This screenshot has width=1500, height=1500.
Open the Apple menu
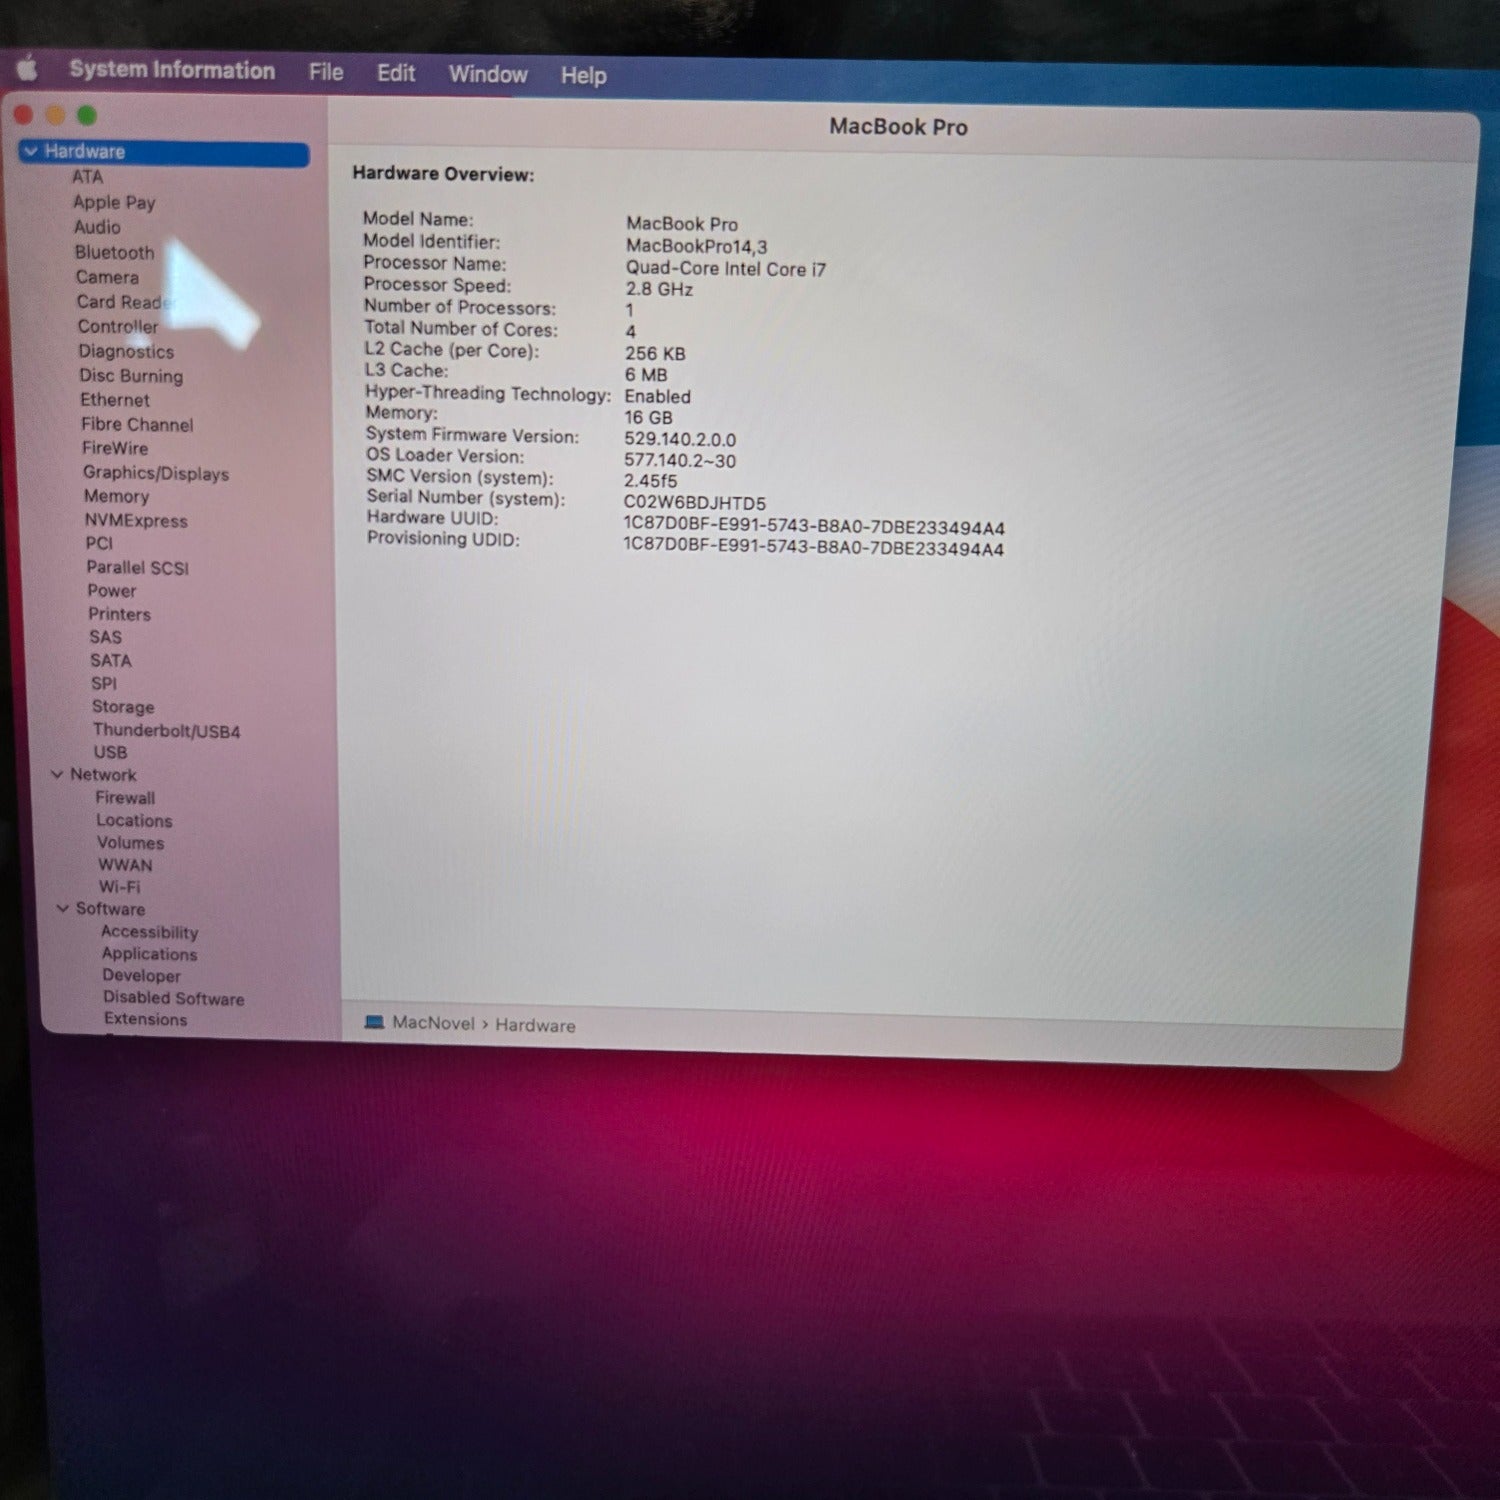(x=28, y=68)
